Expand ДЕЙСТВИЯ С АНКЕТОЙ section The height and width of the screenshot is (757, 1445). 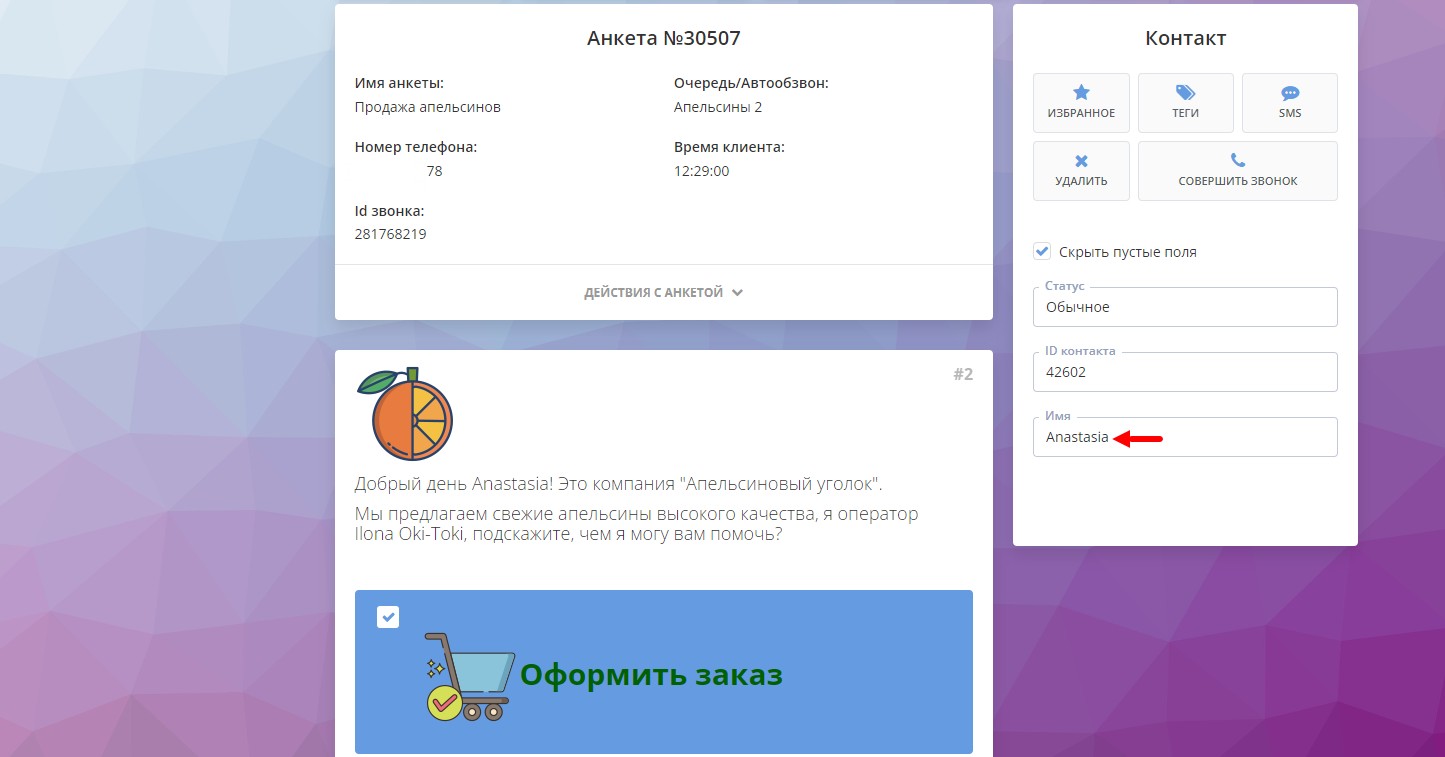coord(663,292)
